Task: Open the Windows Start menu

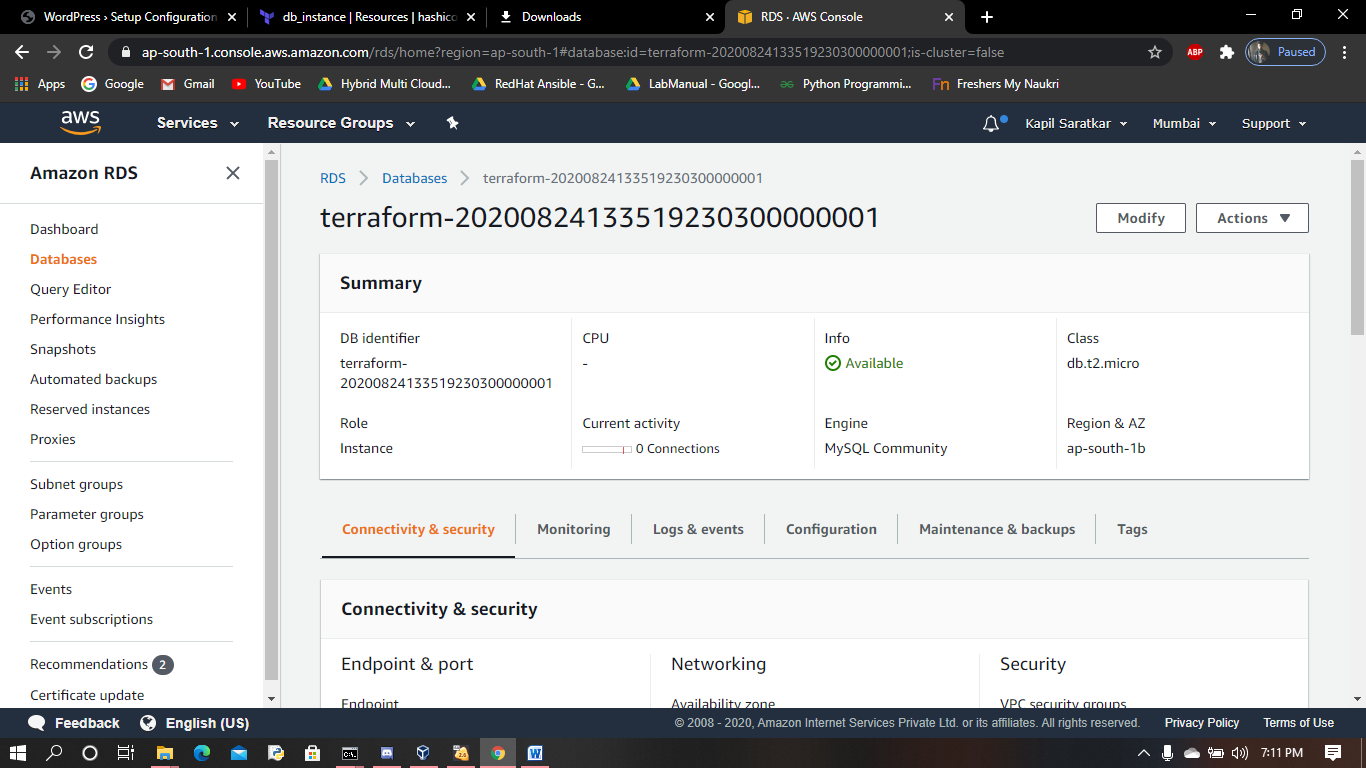Action: coord(18,753)
